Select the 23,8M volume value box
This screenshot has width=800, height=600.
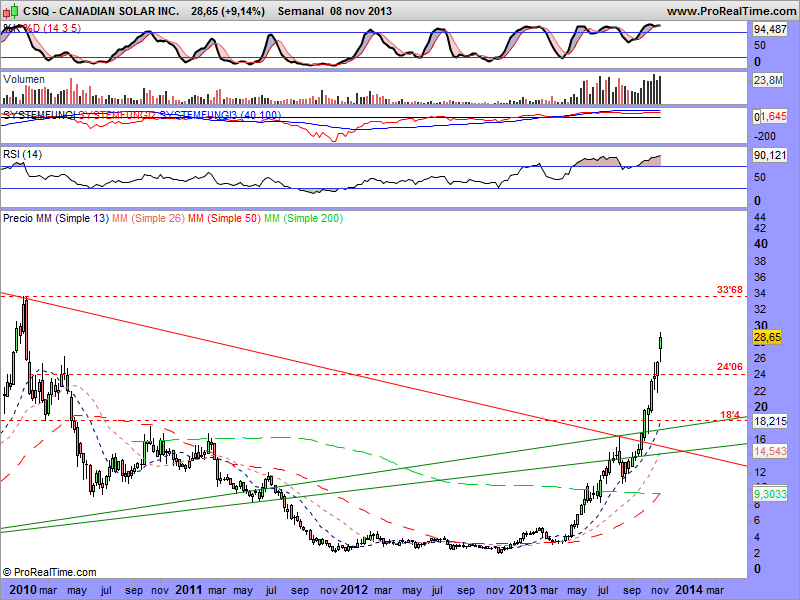[768, 80]
